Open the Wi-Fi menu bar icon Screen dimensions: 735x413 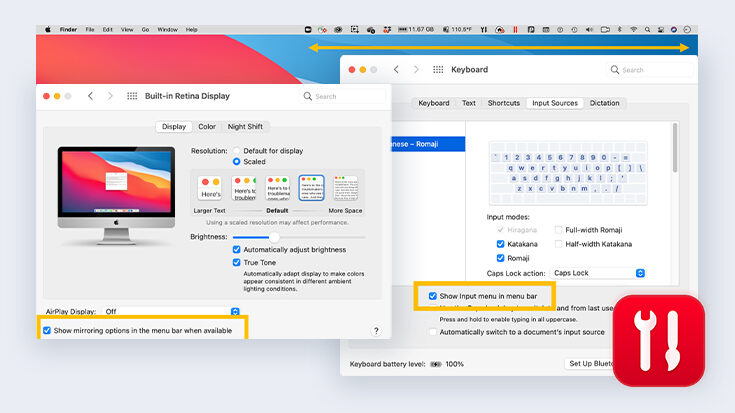click(633, 30)
